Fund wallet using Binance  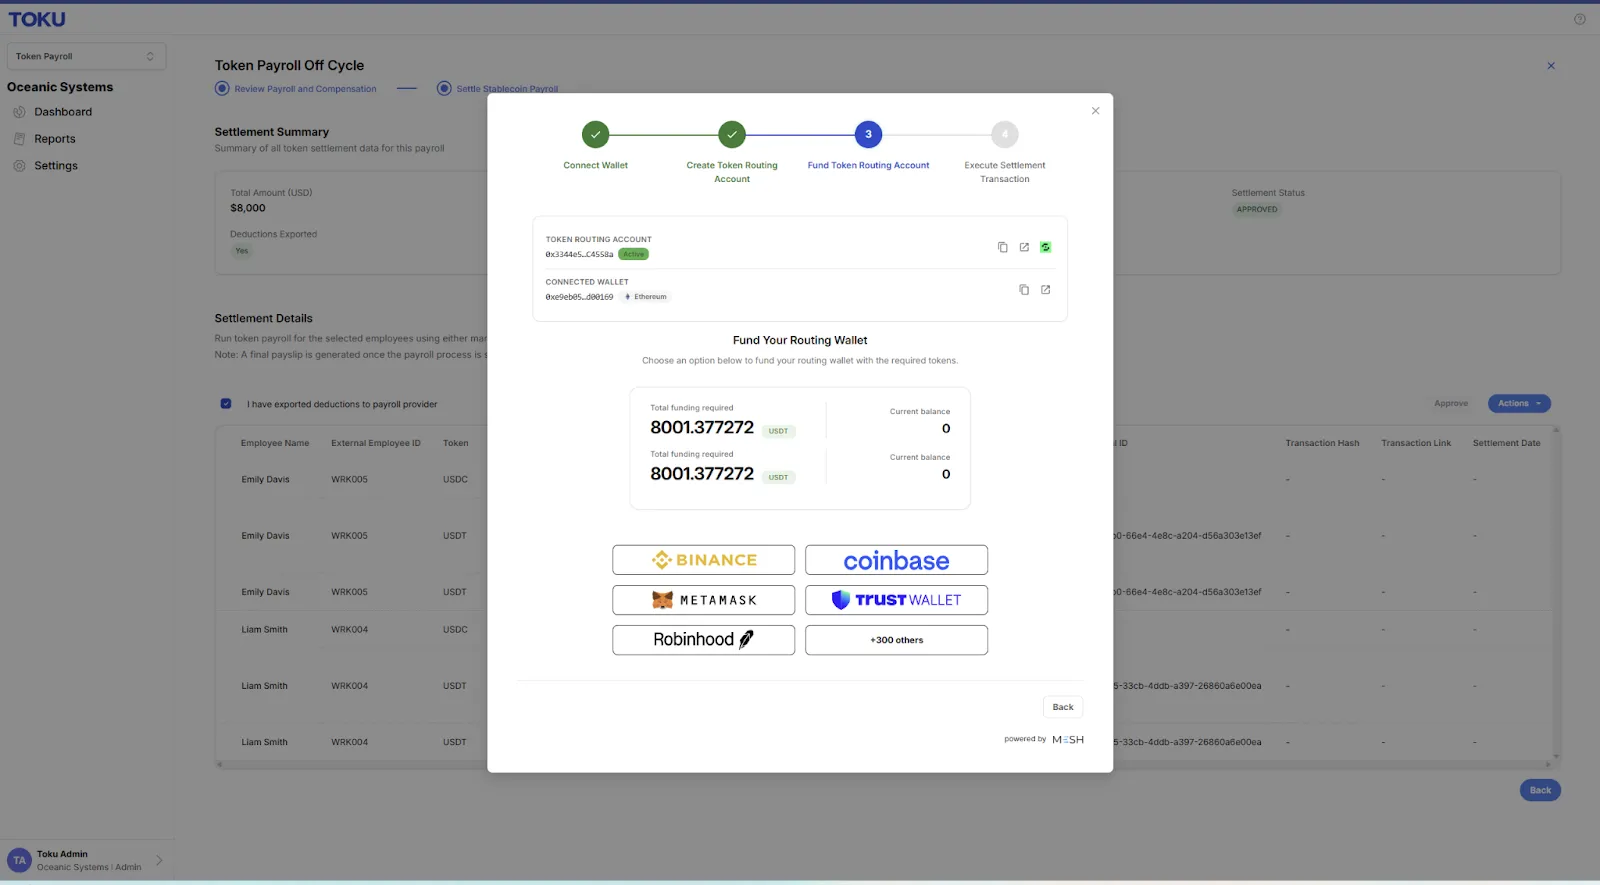tap(703, 560)
